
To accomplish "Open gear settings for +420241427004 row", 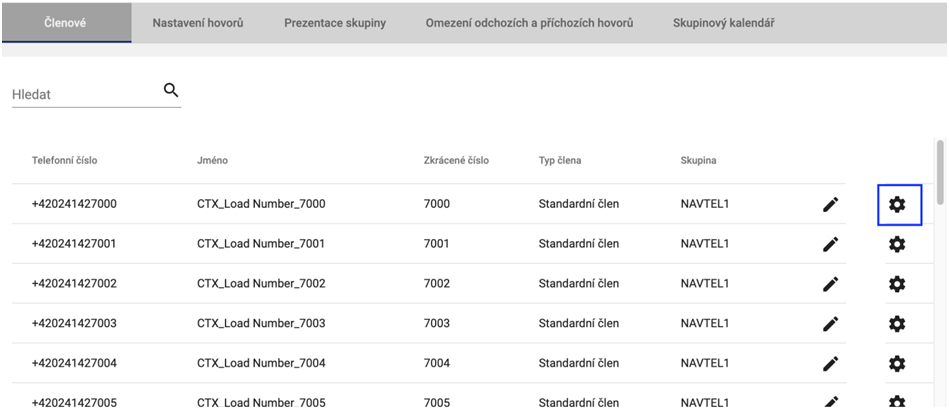I will 897,363.
